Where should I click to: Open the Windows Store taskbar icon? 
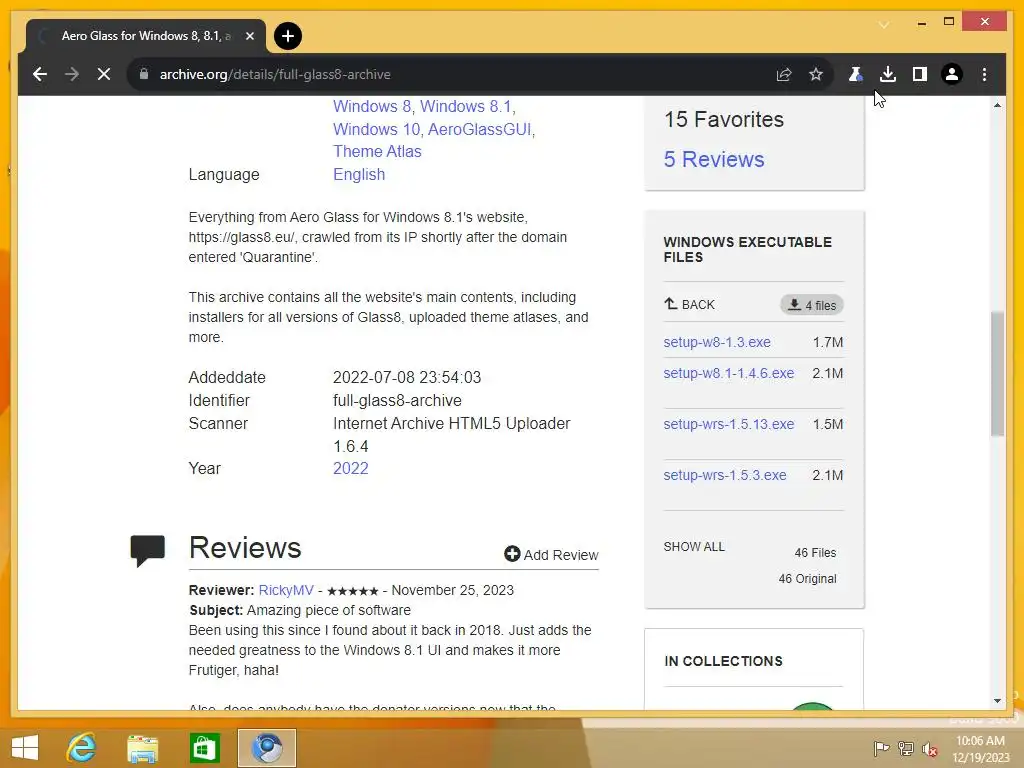coord(204,748)
